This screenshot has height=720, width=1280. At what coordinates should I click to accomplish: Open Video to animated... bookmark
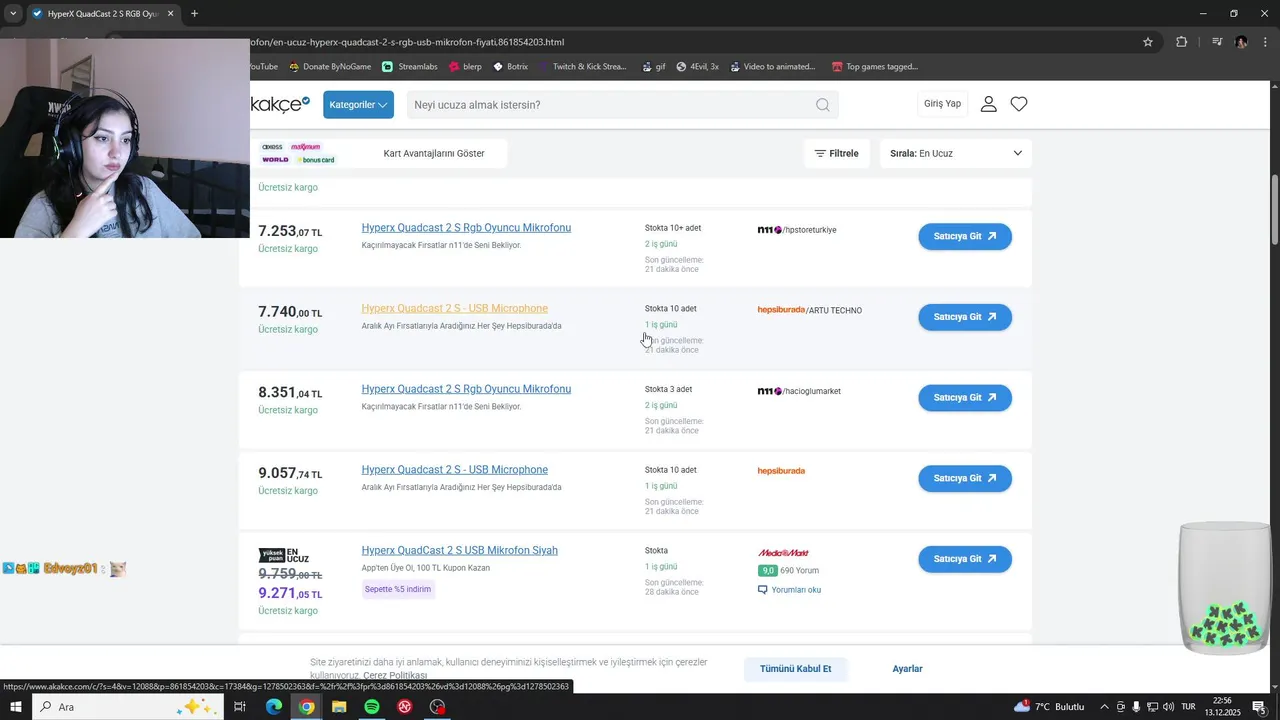[772, 67]
